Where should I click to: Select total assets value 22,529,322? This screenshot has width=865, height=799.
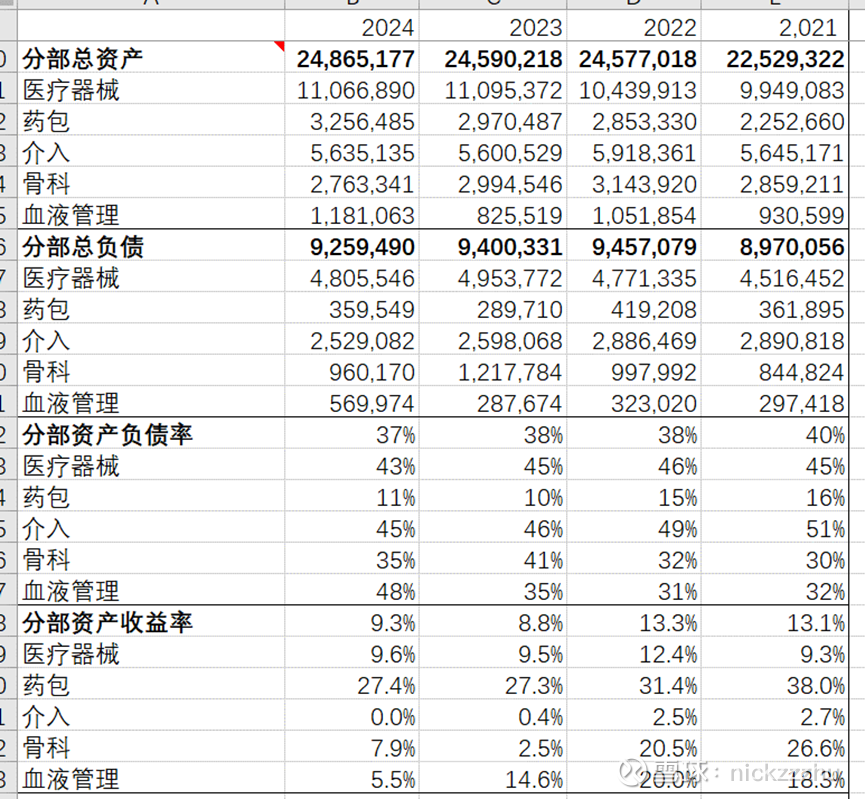click(x=774, y=57)
